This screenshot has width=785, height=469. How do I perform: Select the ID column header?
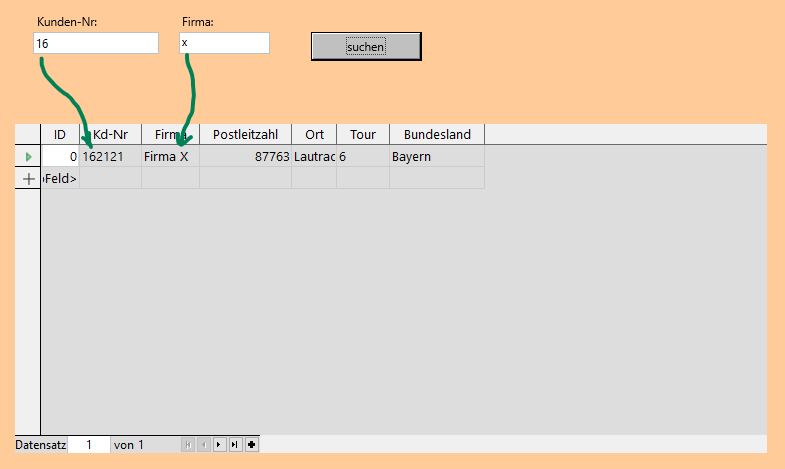(x=60, y=134)
